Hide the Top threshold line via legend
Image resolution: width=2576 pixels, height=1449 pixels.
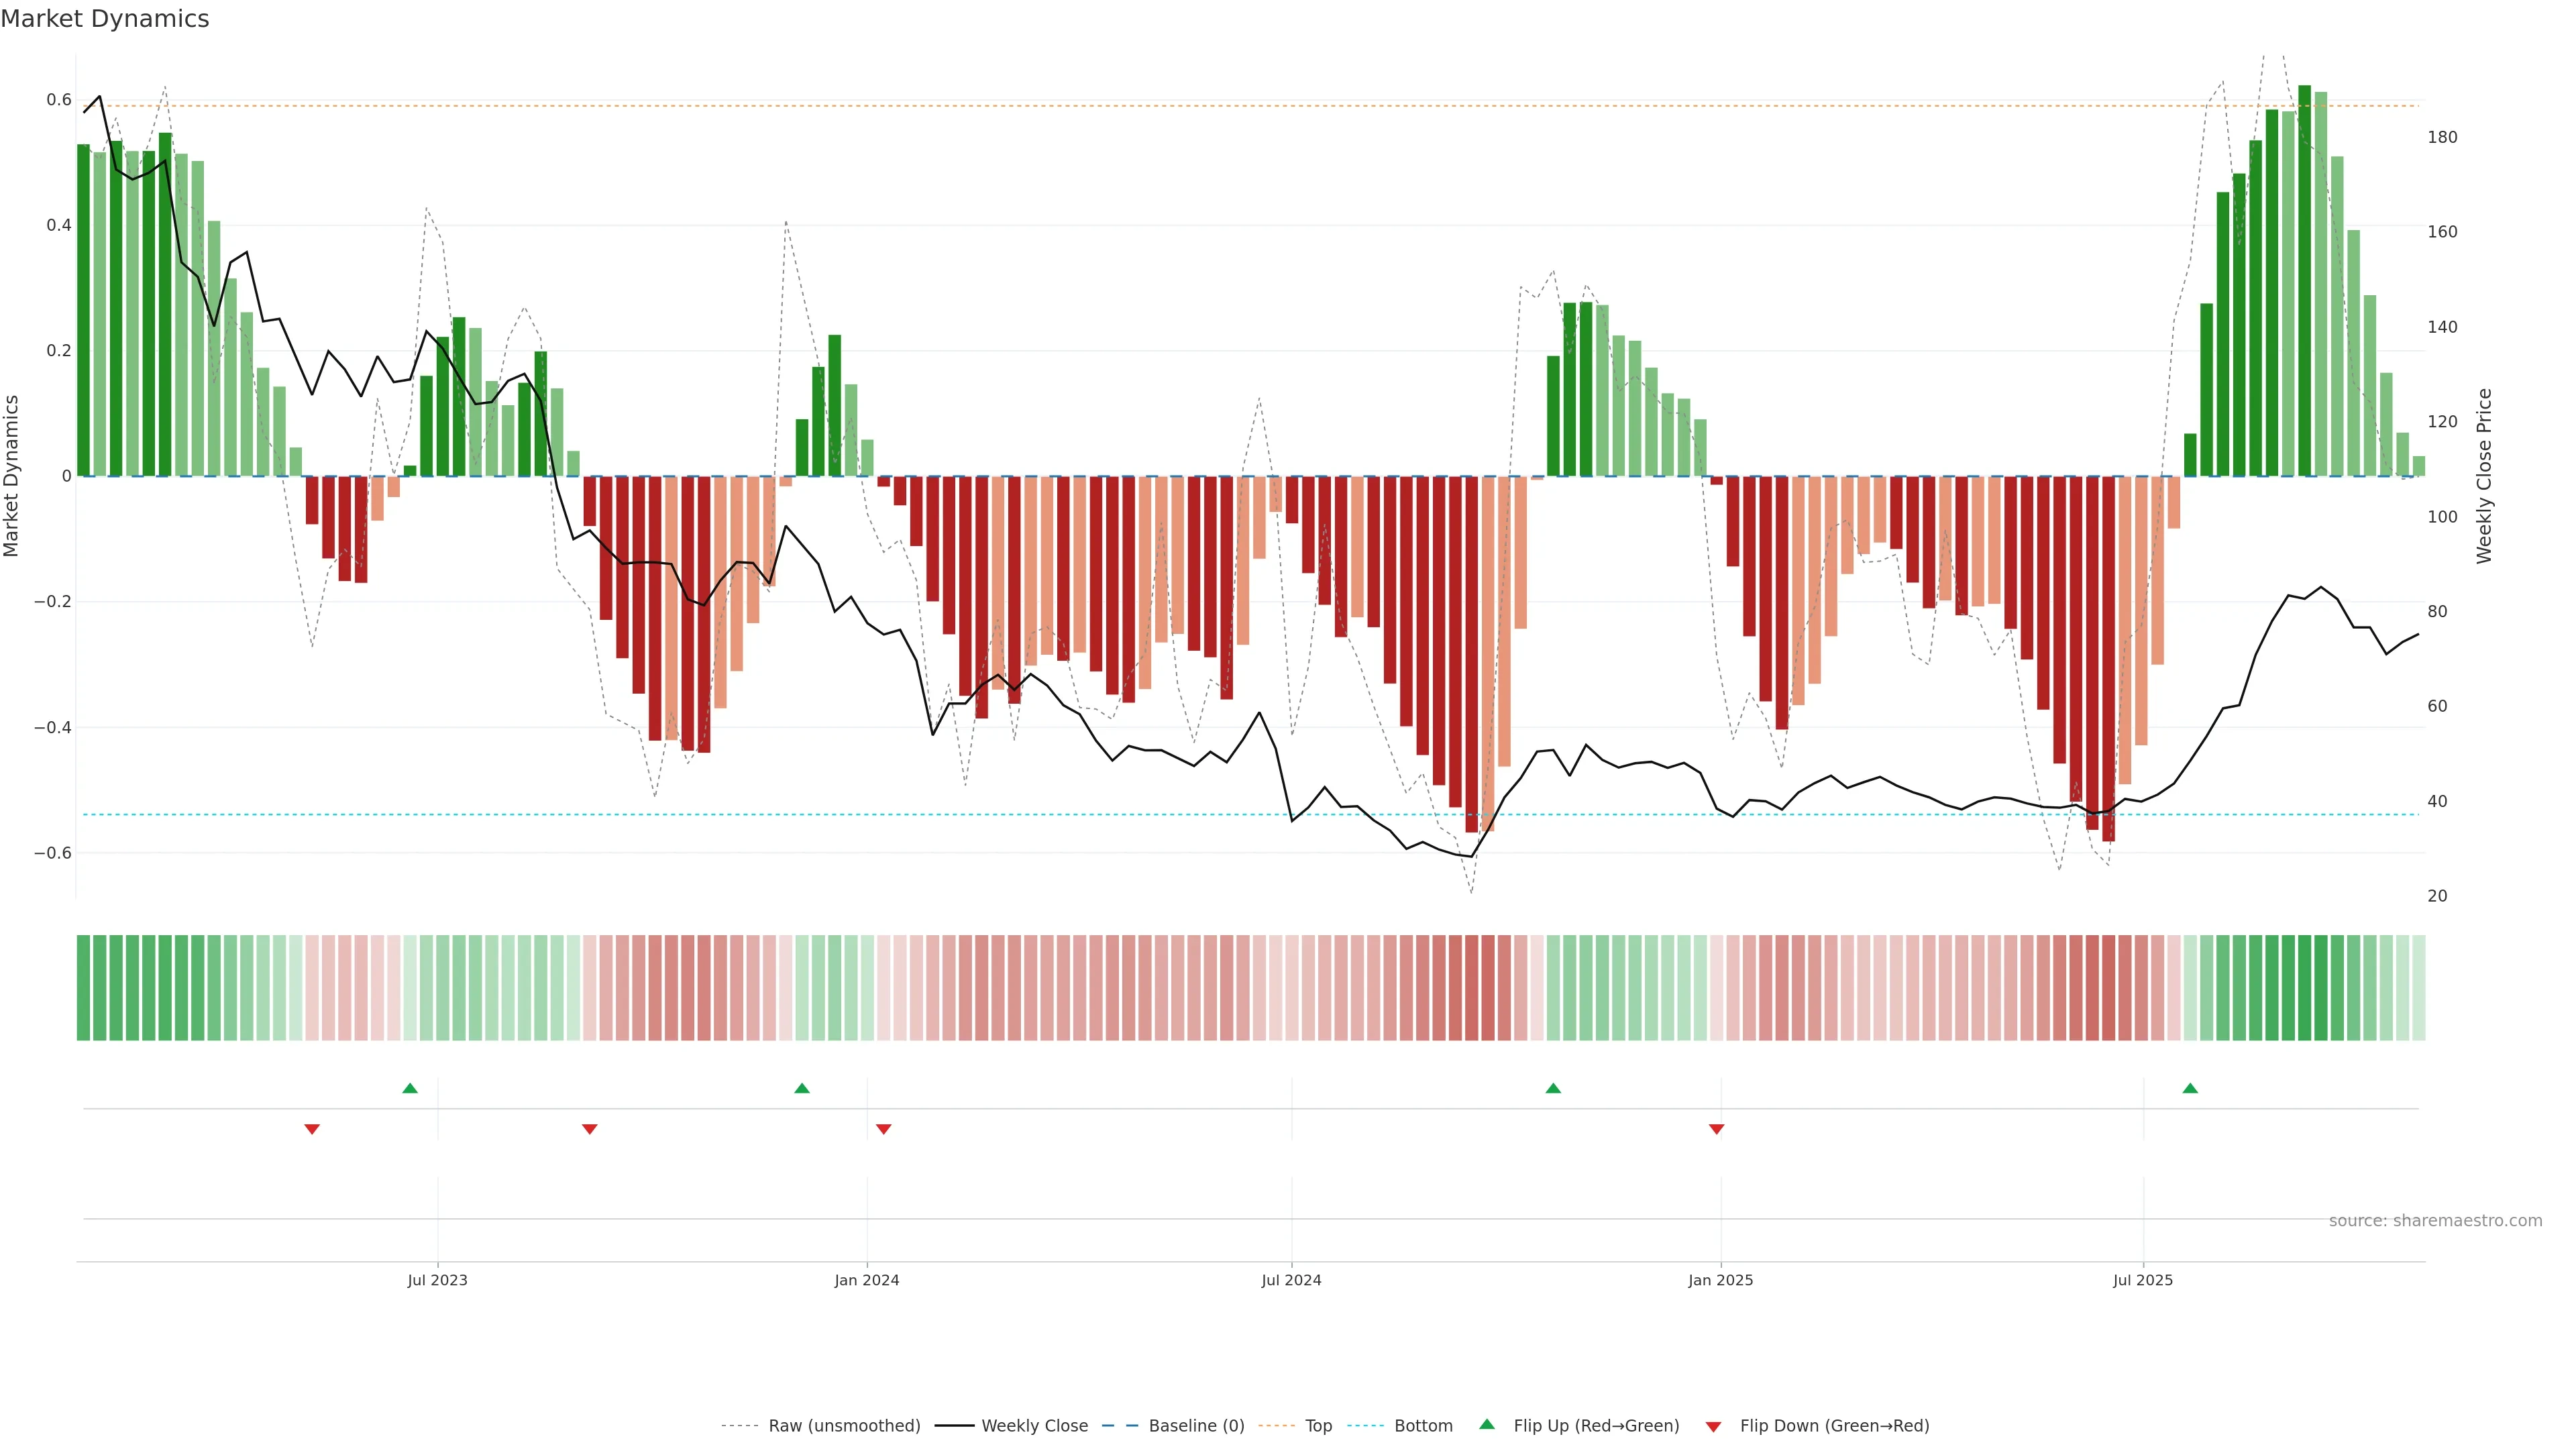(1318, 1426)
